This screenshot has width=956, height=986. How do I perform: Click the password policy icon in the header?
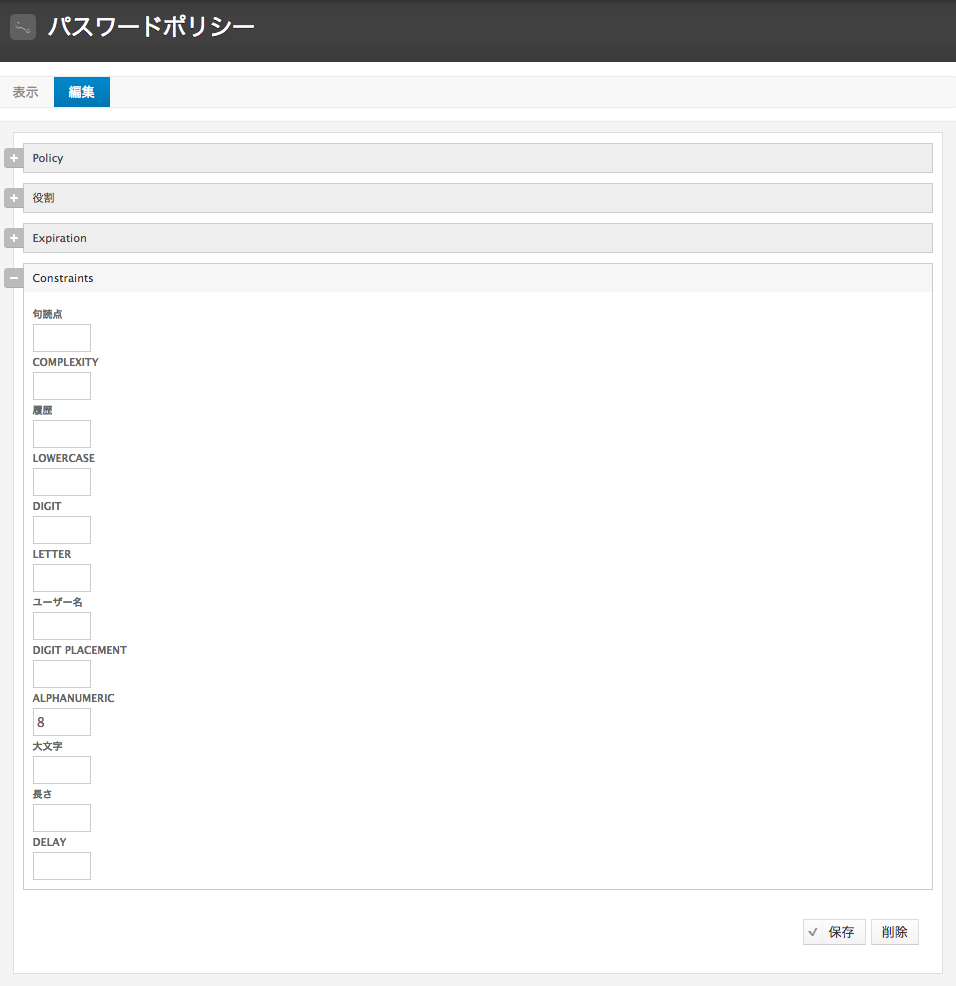22,26
